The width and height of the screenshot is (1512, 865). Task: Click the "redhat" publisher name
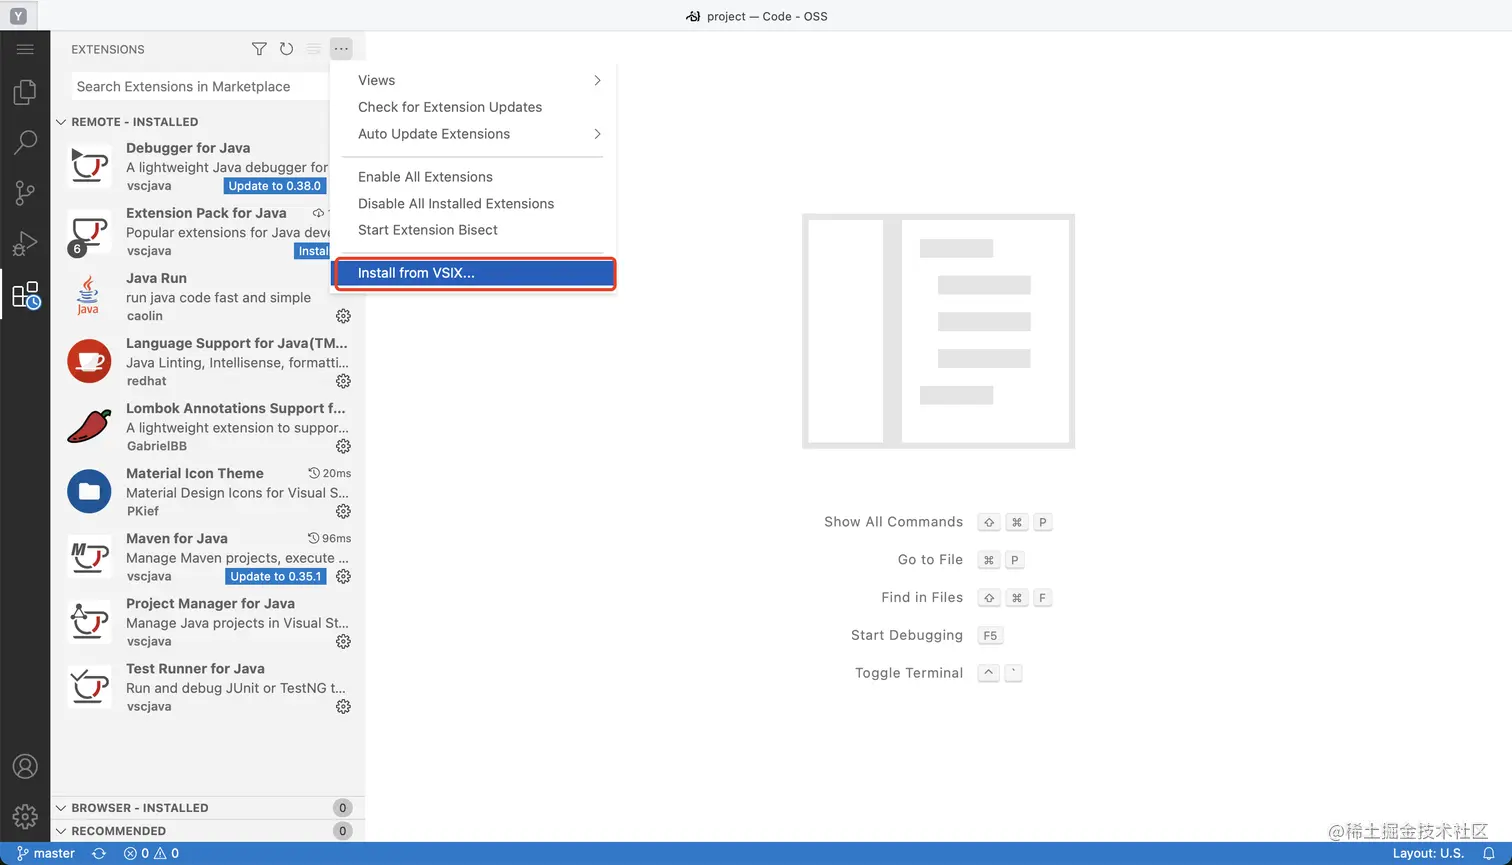pyautogui.click(x=147, y=381)
